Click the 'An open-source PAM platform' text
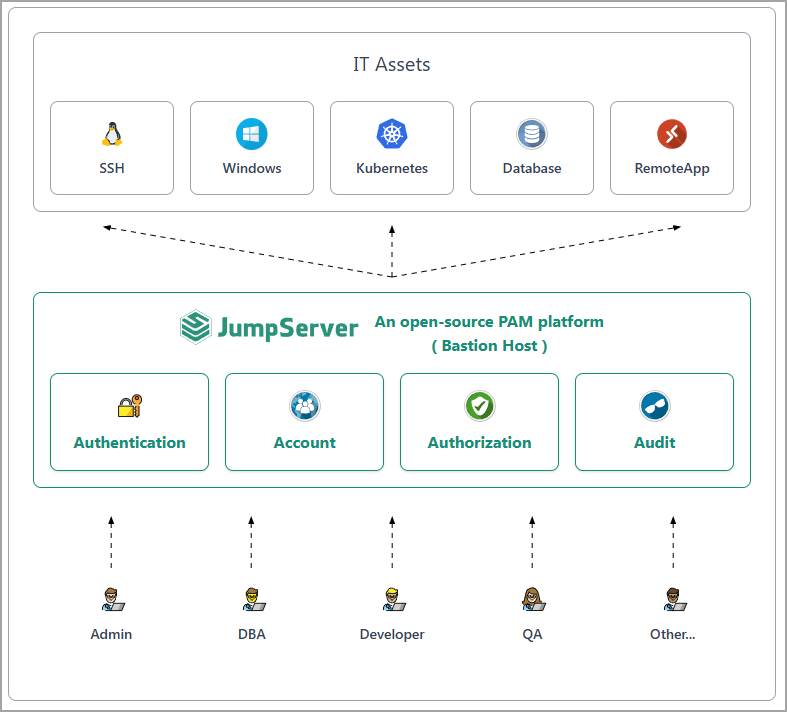787x712 pixels. (x=489, y=322)
